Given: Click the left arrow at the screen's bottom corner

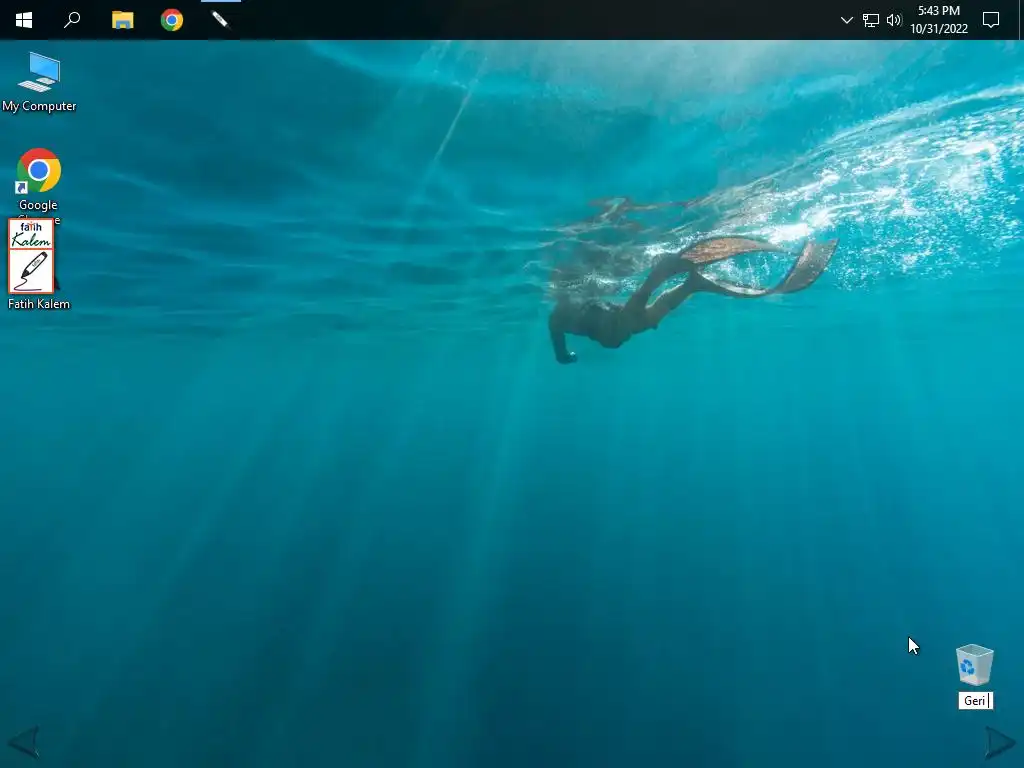Looking at the screenshot, I should point(23,741).
